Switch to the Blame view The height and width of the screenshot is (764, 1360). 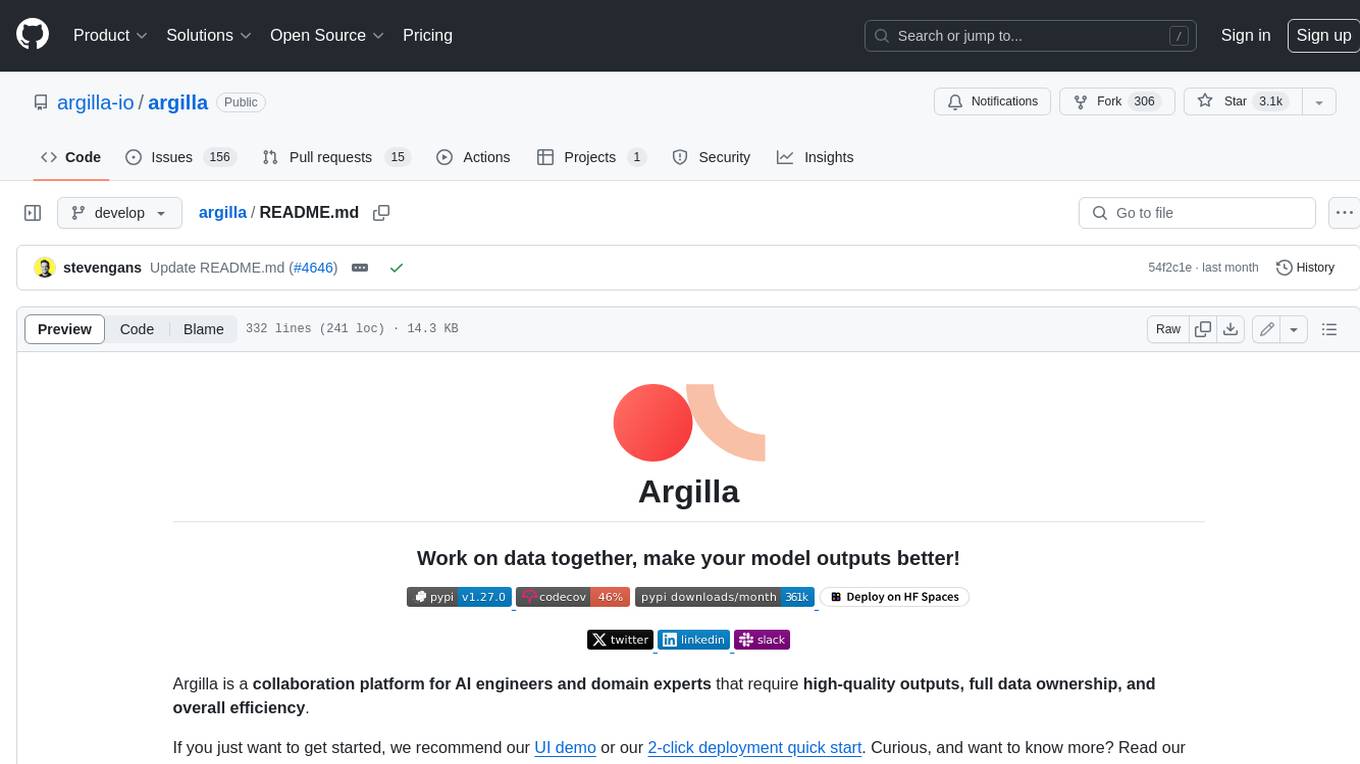pyautogui.click(x=203, y=329)
